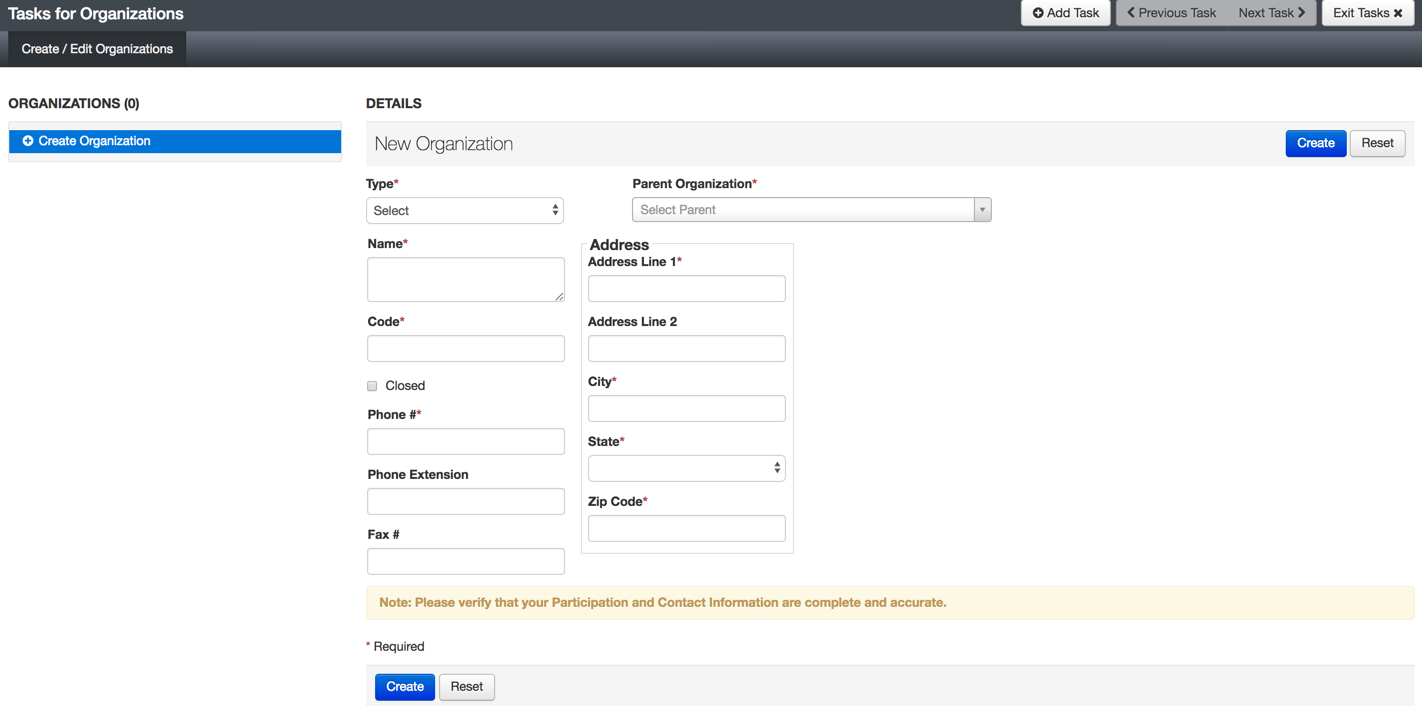Click 'ORGANIZATIONS (0)' heading text
The height and width of the screenshot is (706, 1422).
pos(74,103)
